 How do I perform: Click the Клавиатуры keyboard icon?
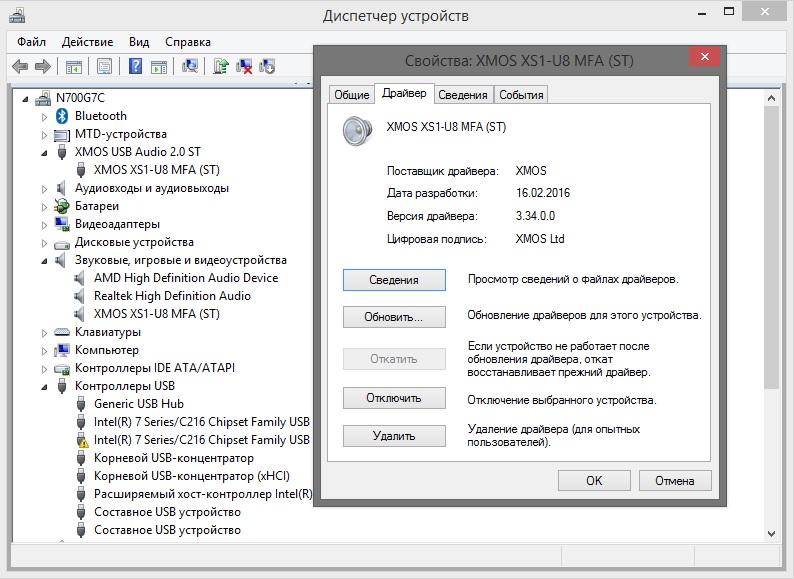[x=62, y=332]
